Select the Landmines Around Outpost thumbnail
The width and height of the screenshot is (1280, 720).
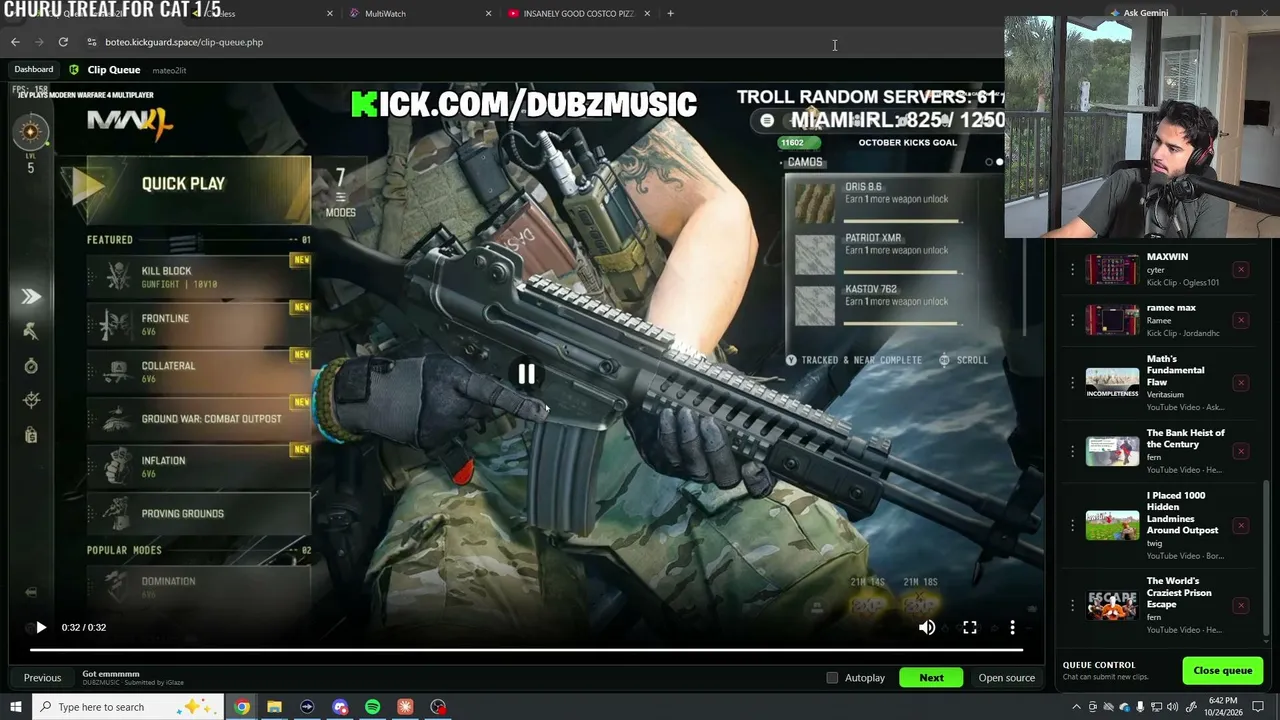click(1112, 526)
